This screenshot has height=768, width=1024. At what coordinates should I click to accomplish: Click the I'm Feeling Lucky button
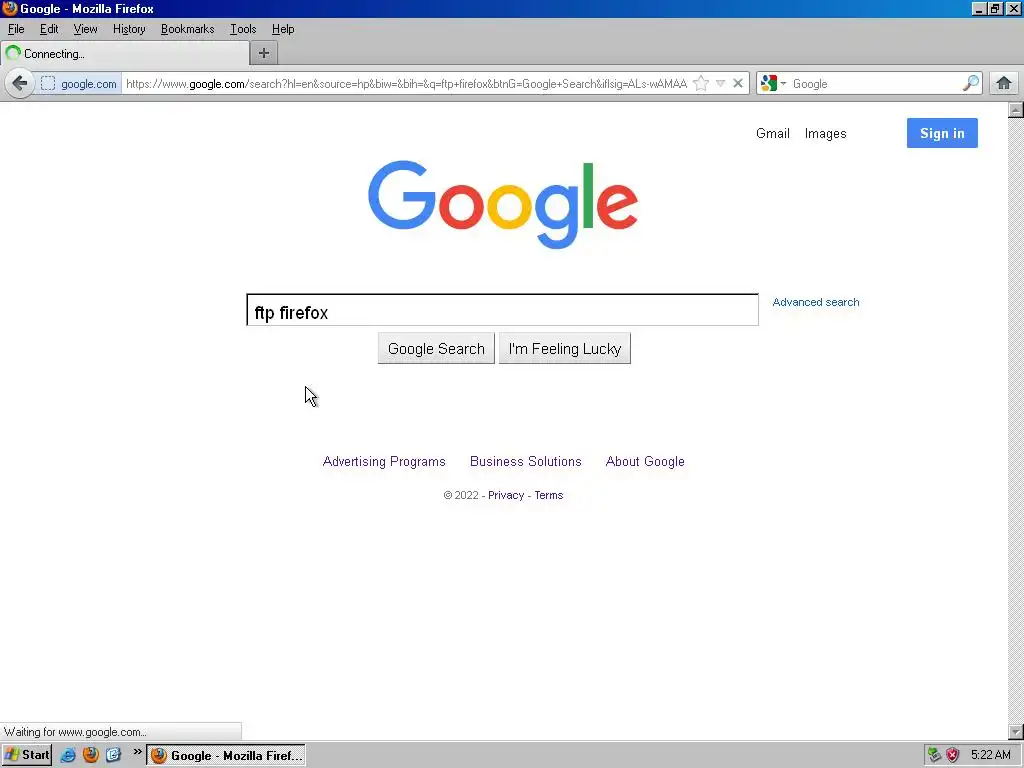click(x=565, y=349)
